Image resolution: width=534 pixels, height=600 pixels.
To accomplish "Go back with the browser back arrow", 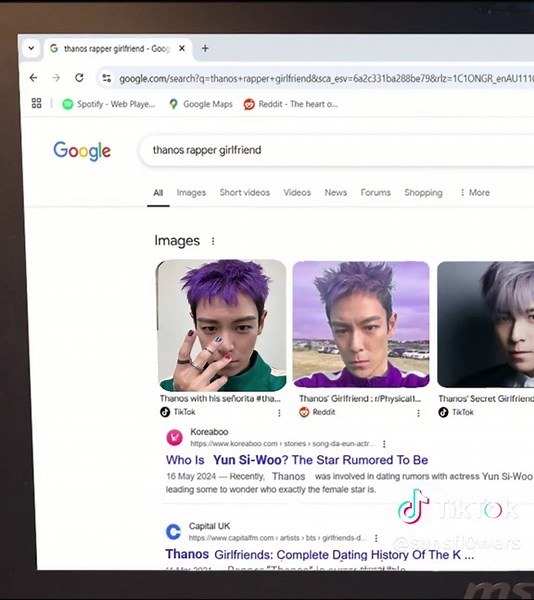I will (34, 78).
